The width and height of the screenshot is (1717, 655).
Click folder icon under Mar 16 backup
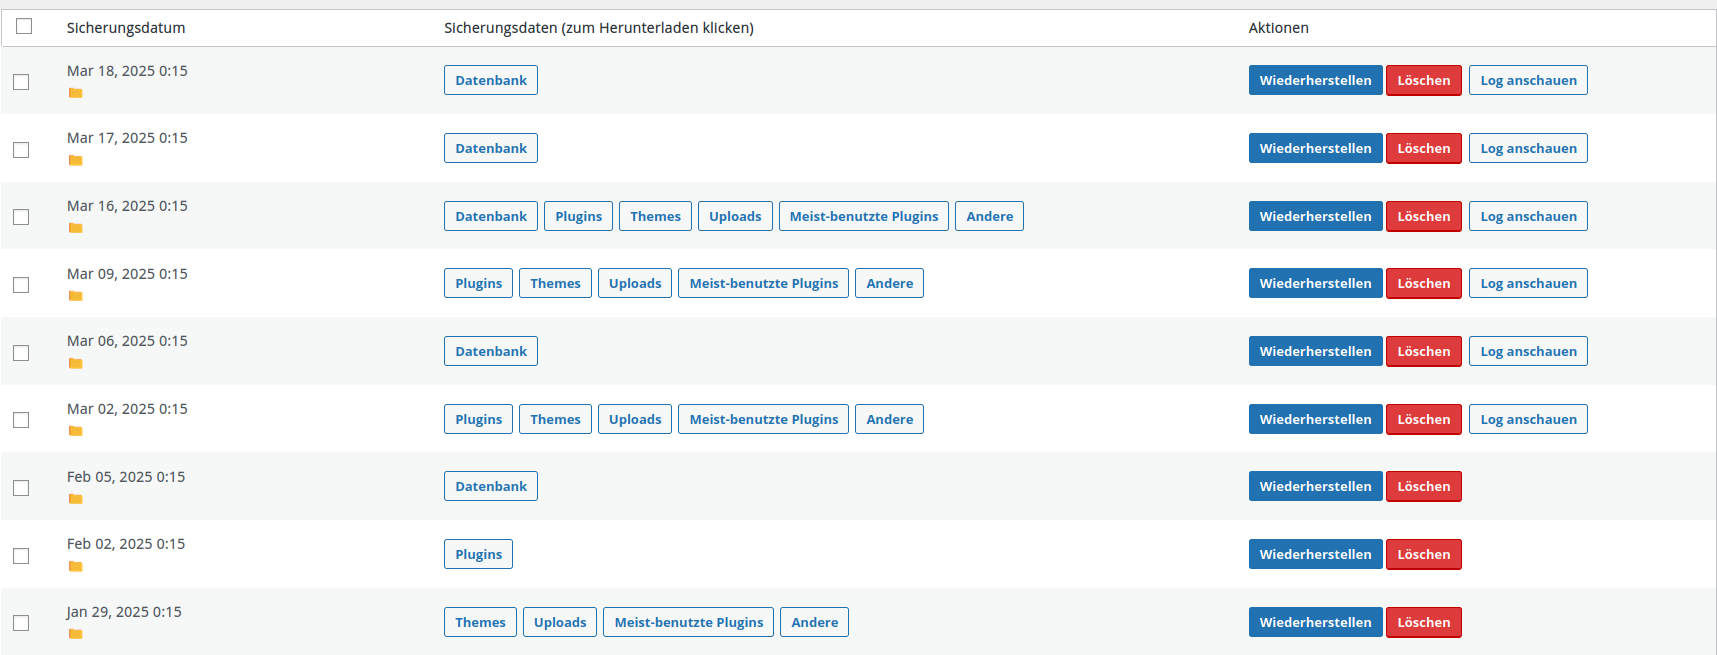point(75,228)
